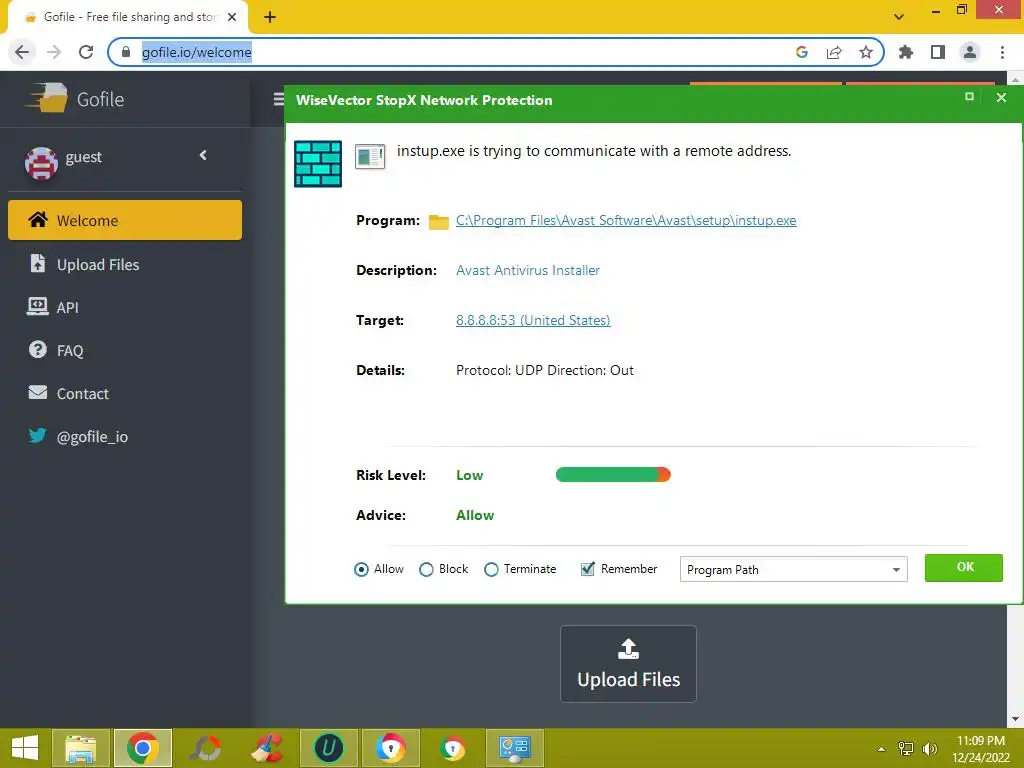
Task: Expand the tab search chevron
Action: point(899,17)
